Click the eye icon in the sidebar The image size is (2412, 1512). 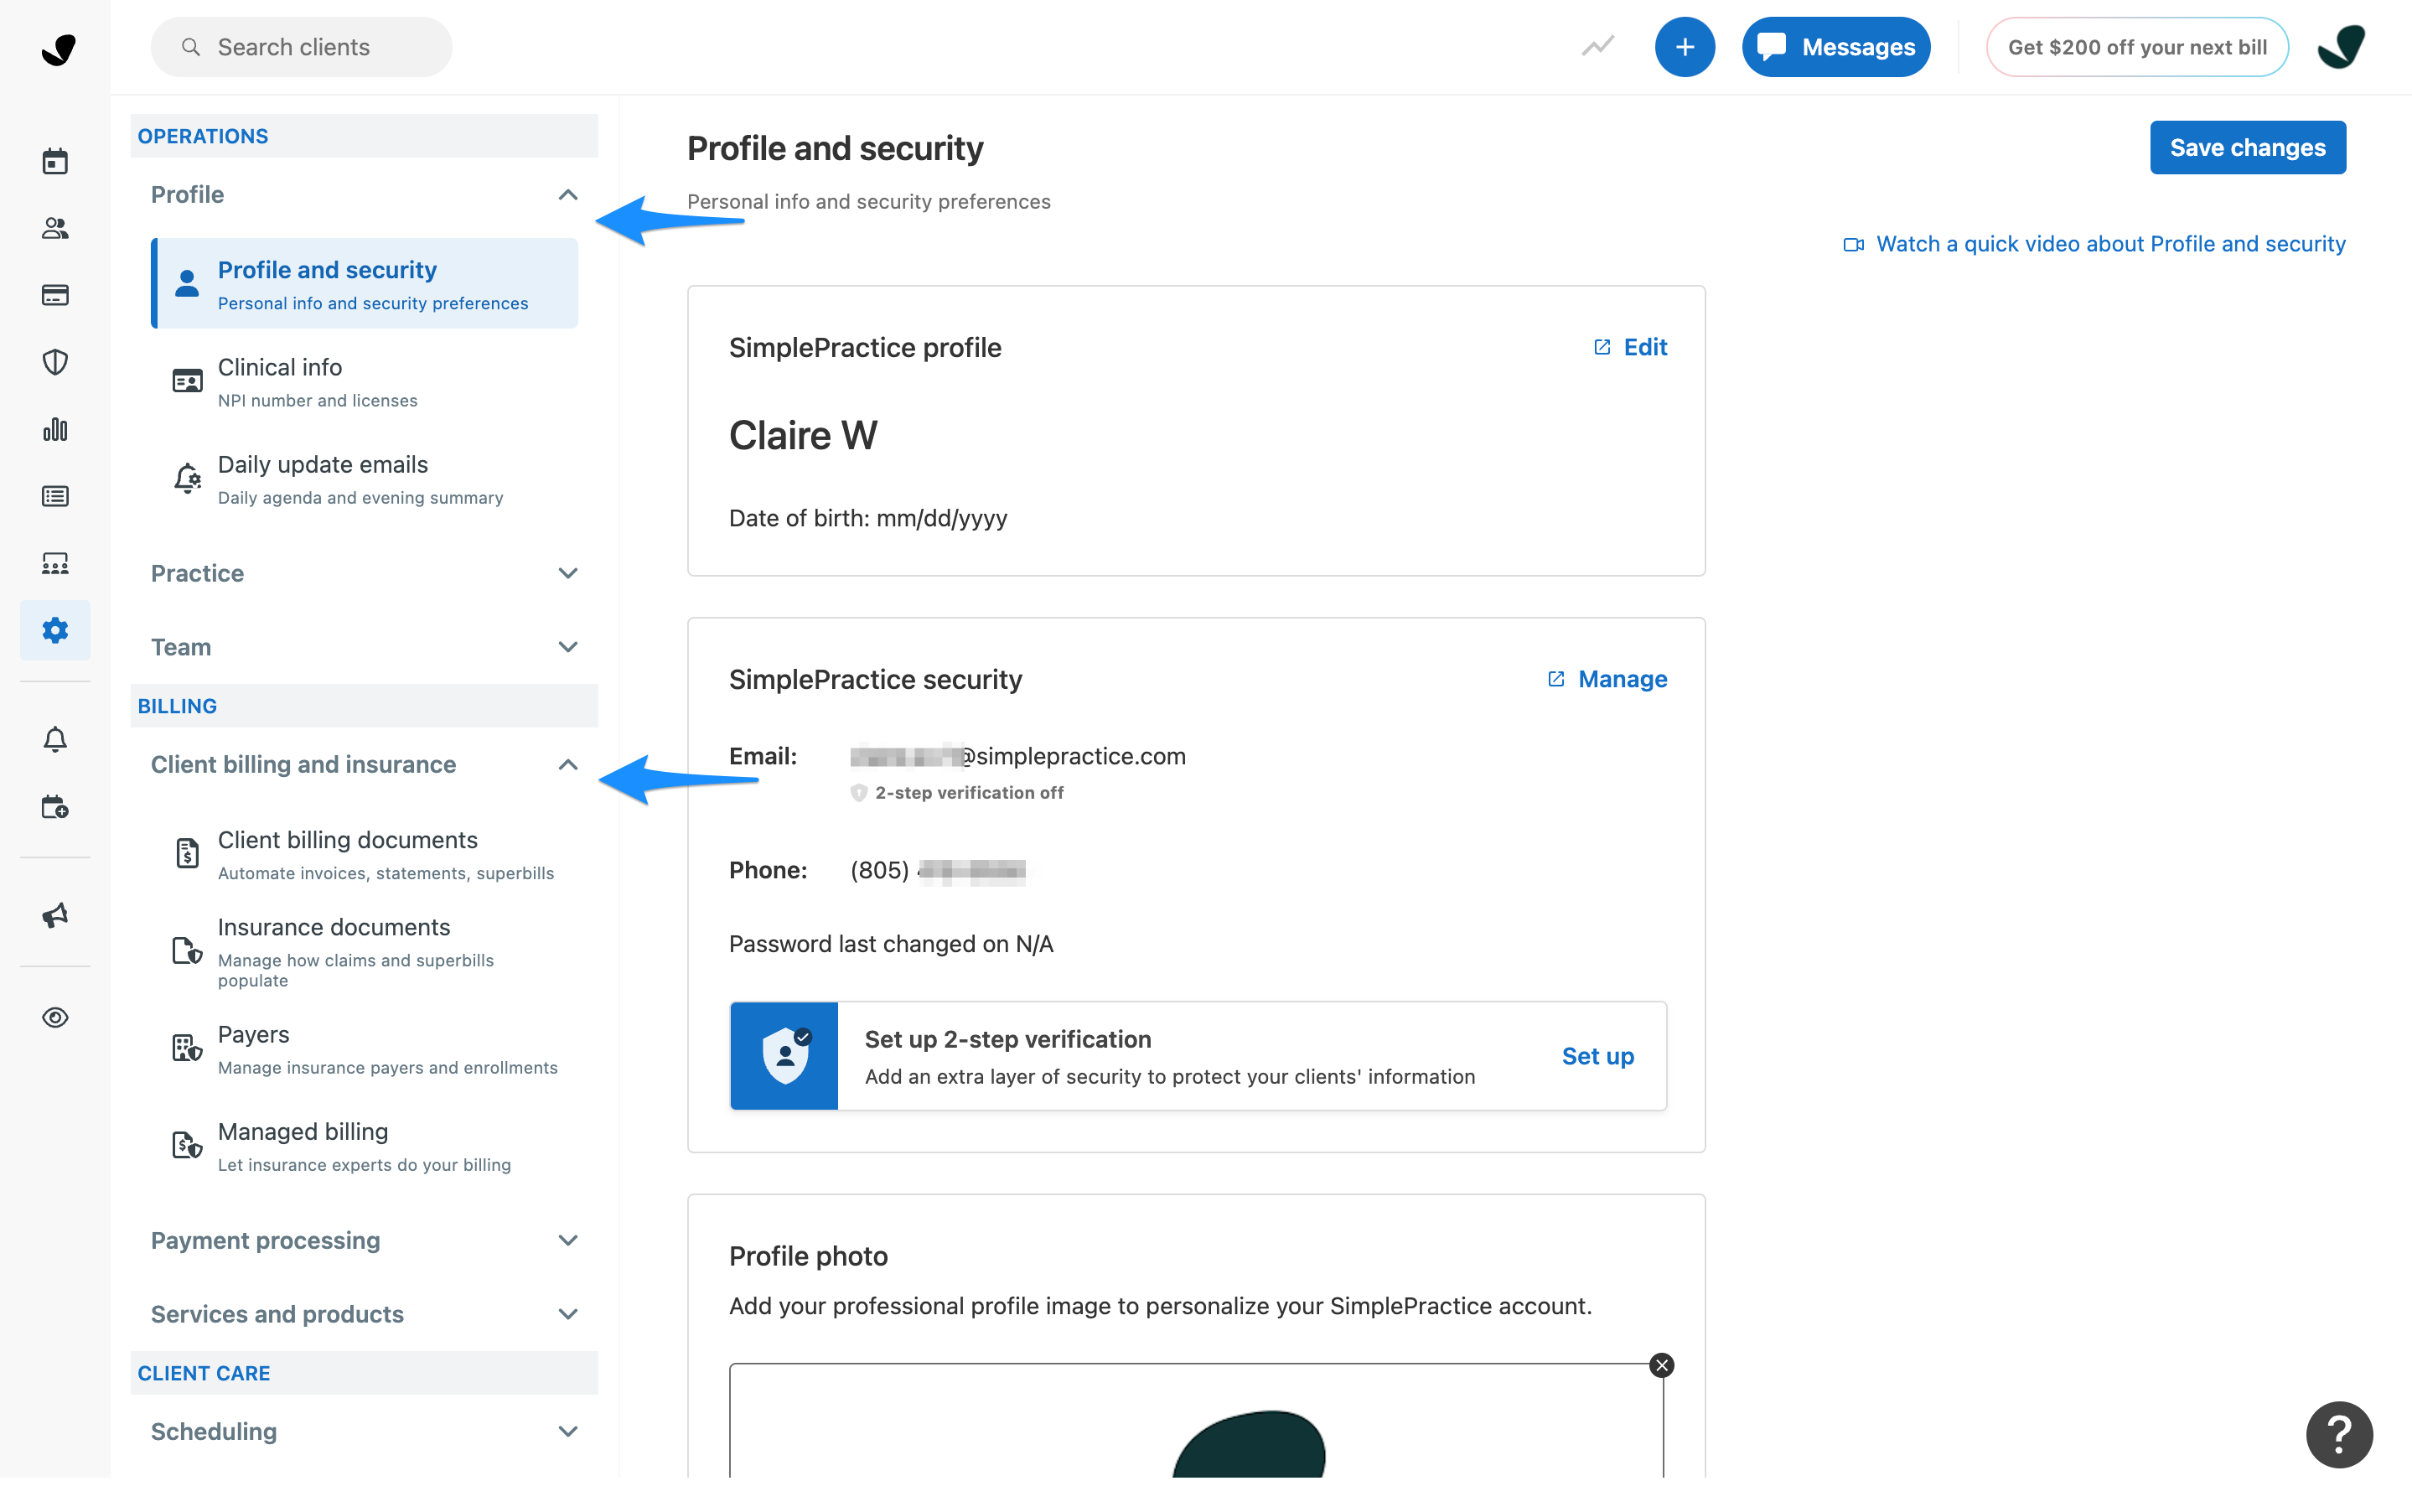(x=55, y=1017)
